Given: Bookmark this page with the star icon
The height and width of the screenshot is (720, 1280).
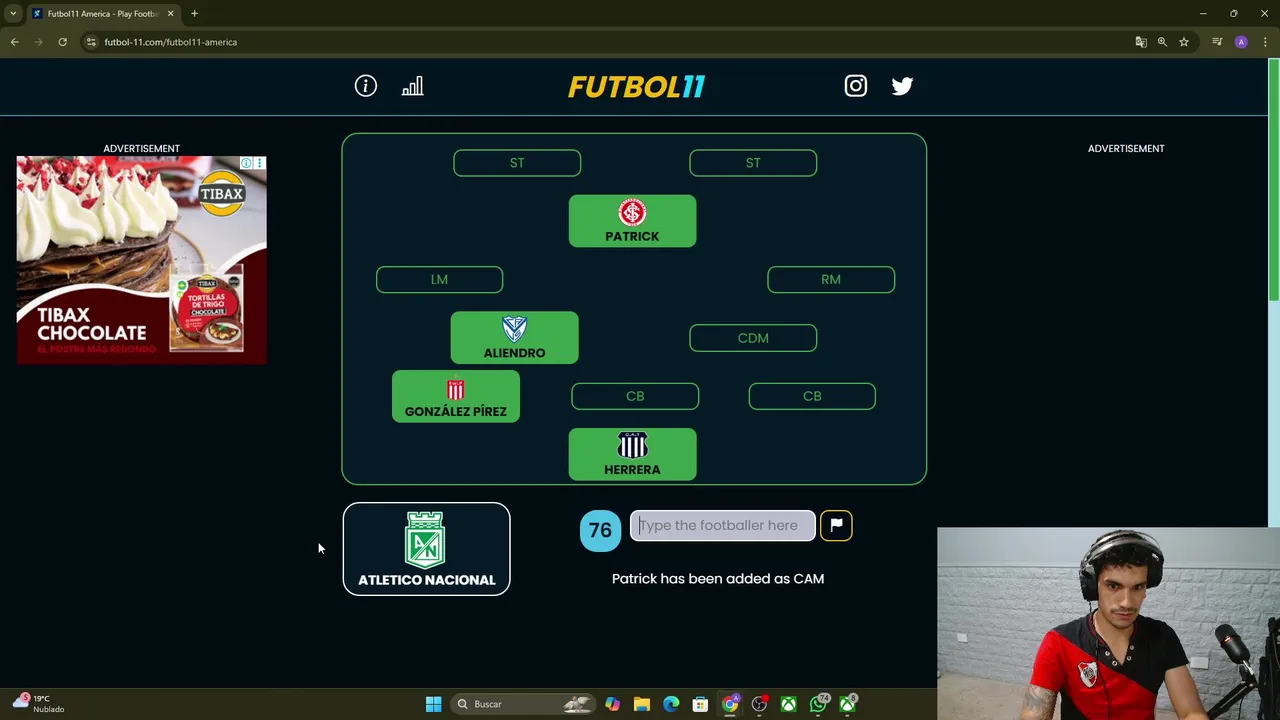Looking at the screenshot, I should click(x=1184, y=42).
